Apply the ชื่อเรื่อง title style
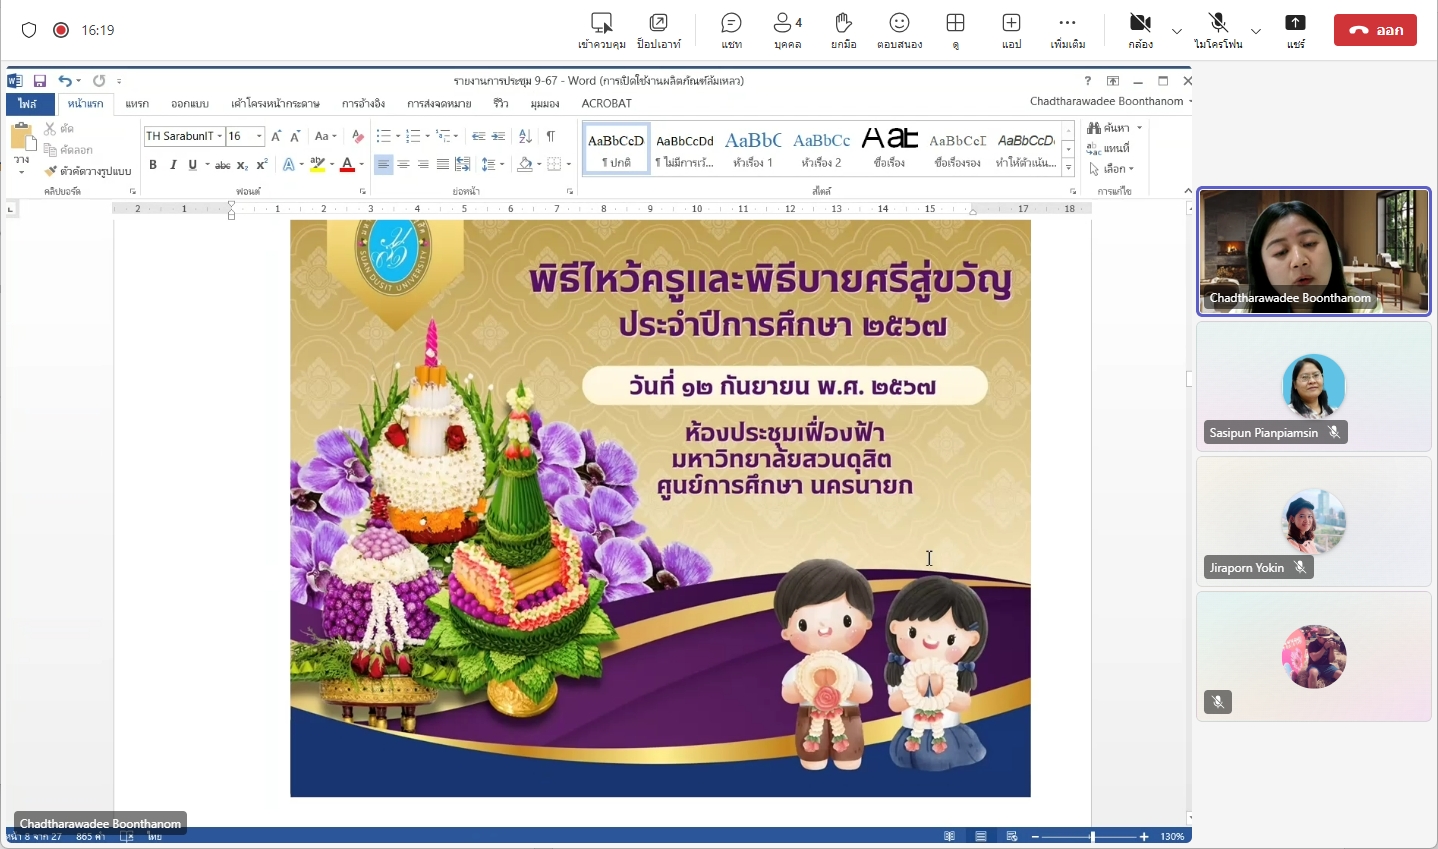 click(889, 148)
